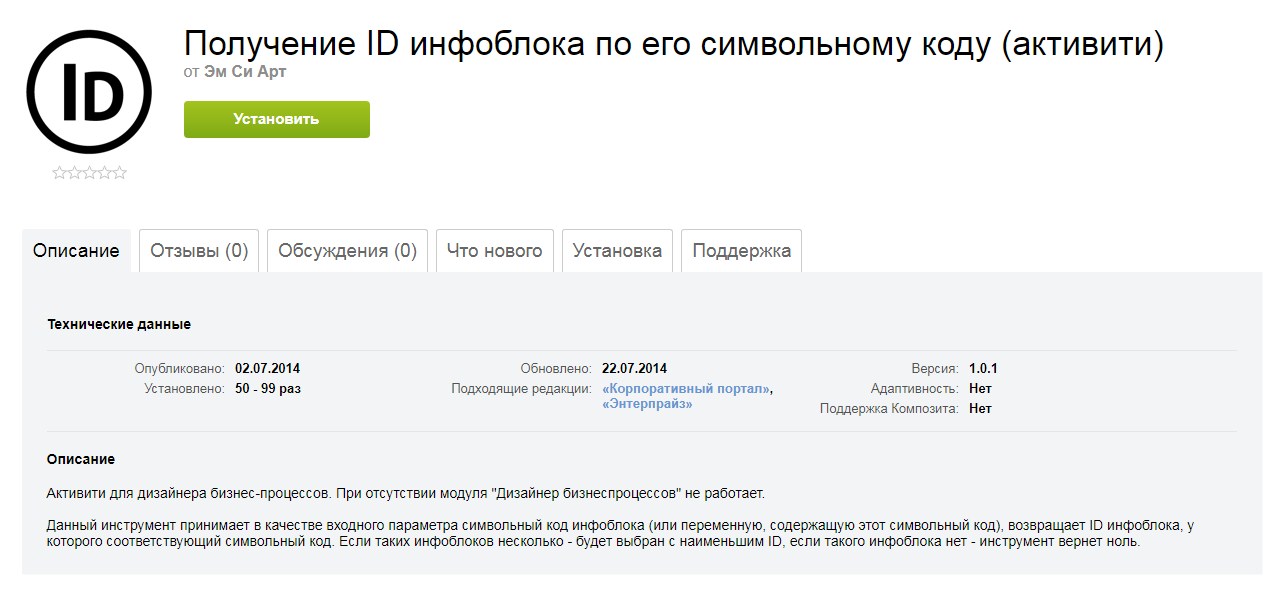1275x609 pixels.
Task: Open the Обсуждения (0) tab
Action: point(347,251)
